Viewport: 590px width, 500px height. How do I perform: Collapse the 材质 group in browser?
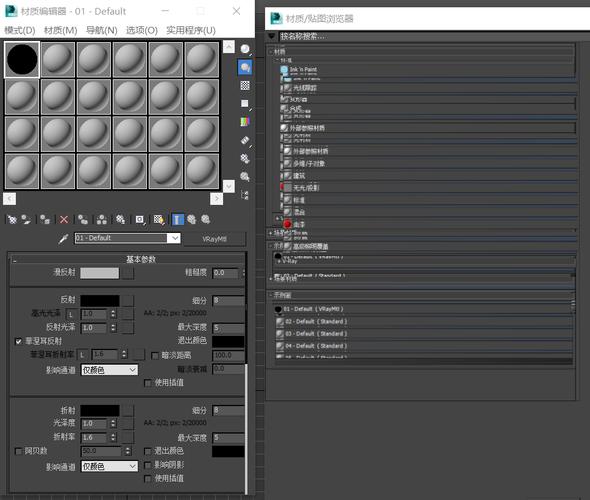(x=271, y=52)
